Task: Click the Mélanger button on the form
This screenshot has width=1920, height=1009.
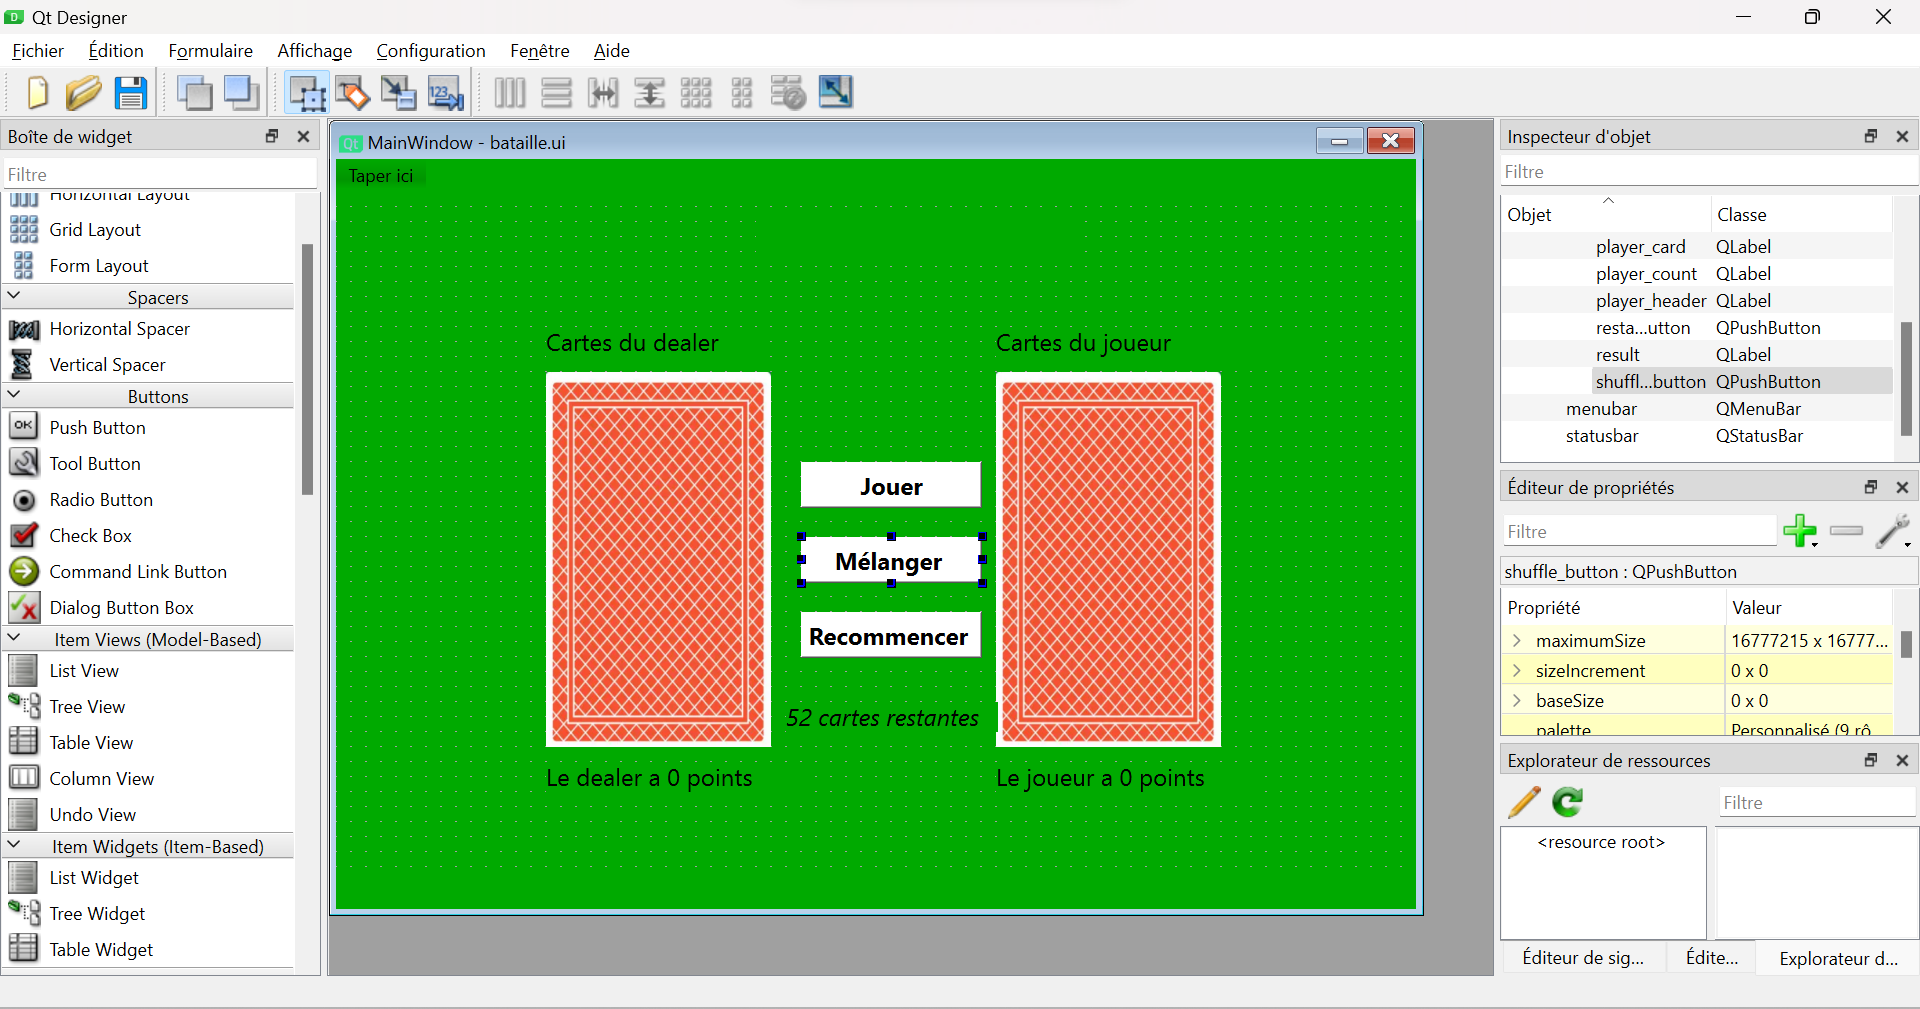Action: click(x=890, y=561)
